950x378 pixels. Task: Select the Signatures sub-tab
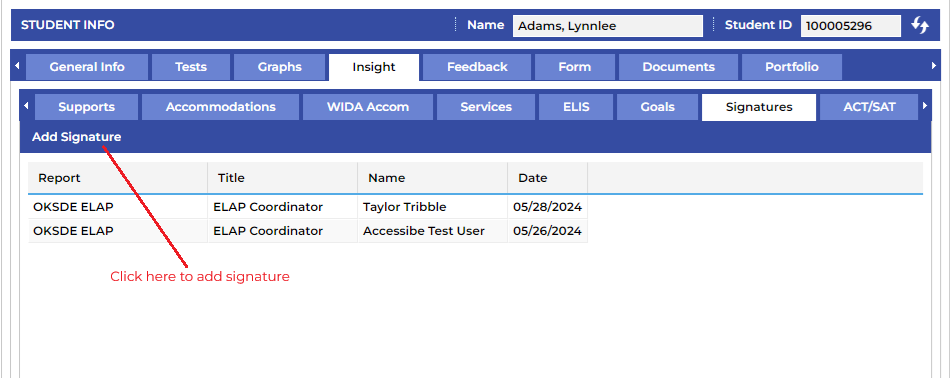(x=759, y=107)
